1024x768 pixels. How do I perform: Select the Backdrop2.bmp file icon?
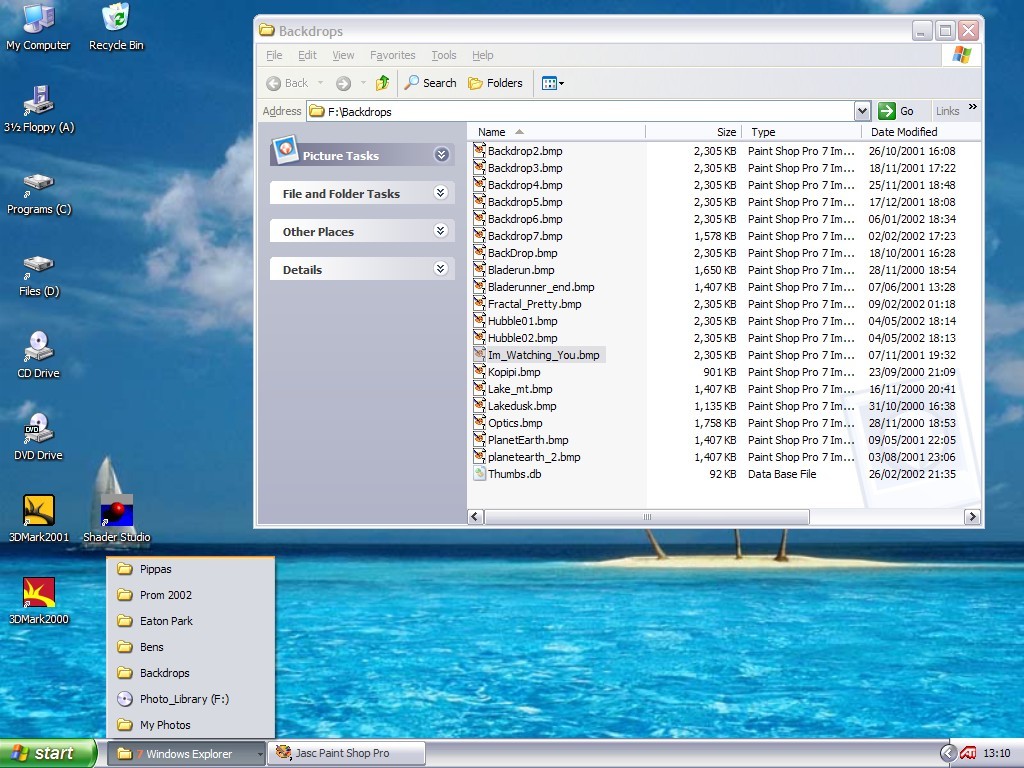coord(479,150)
